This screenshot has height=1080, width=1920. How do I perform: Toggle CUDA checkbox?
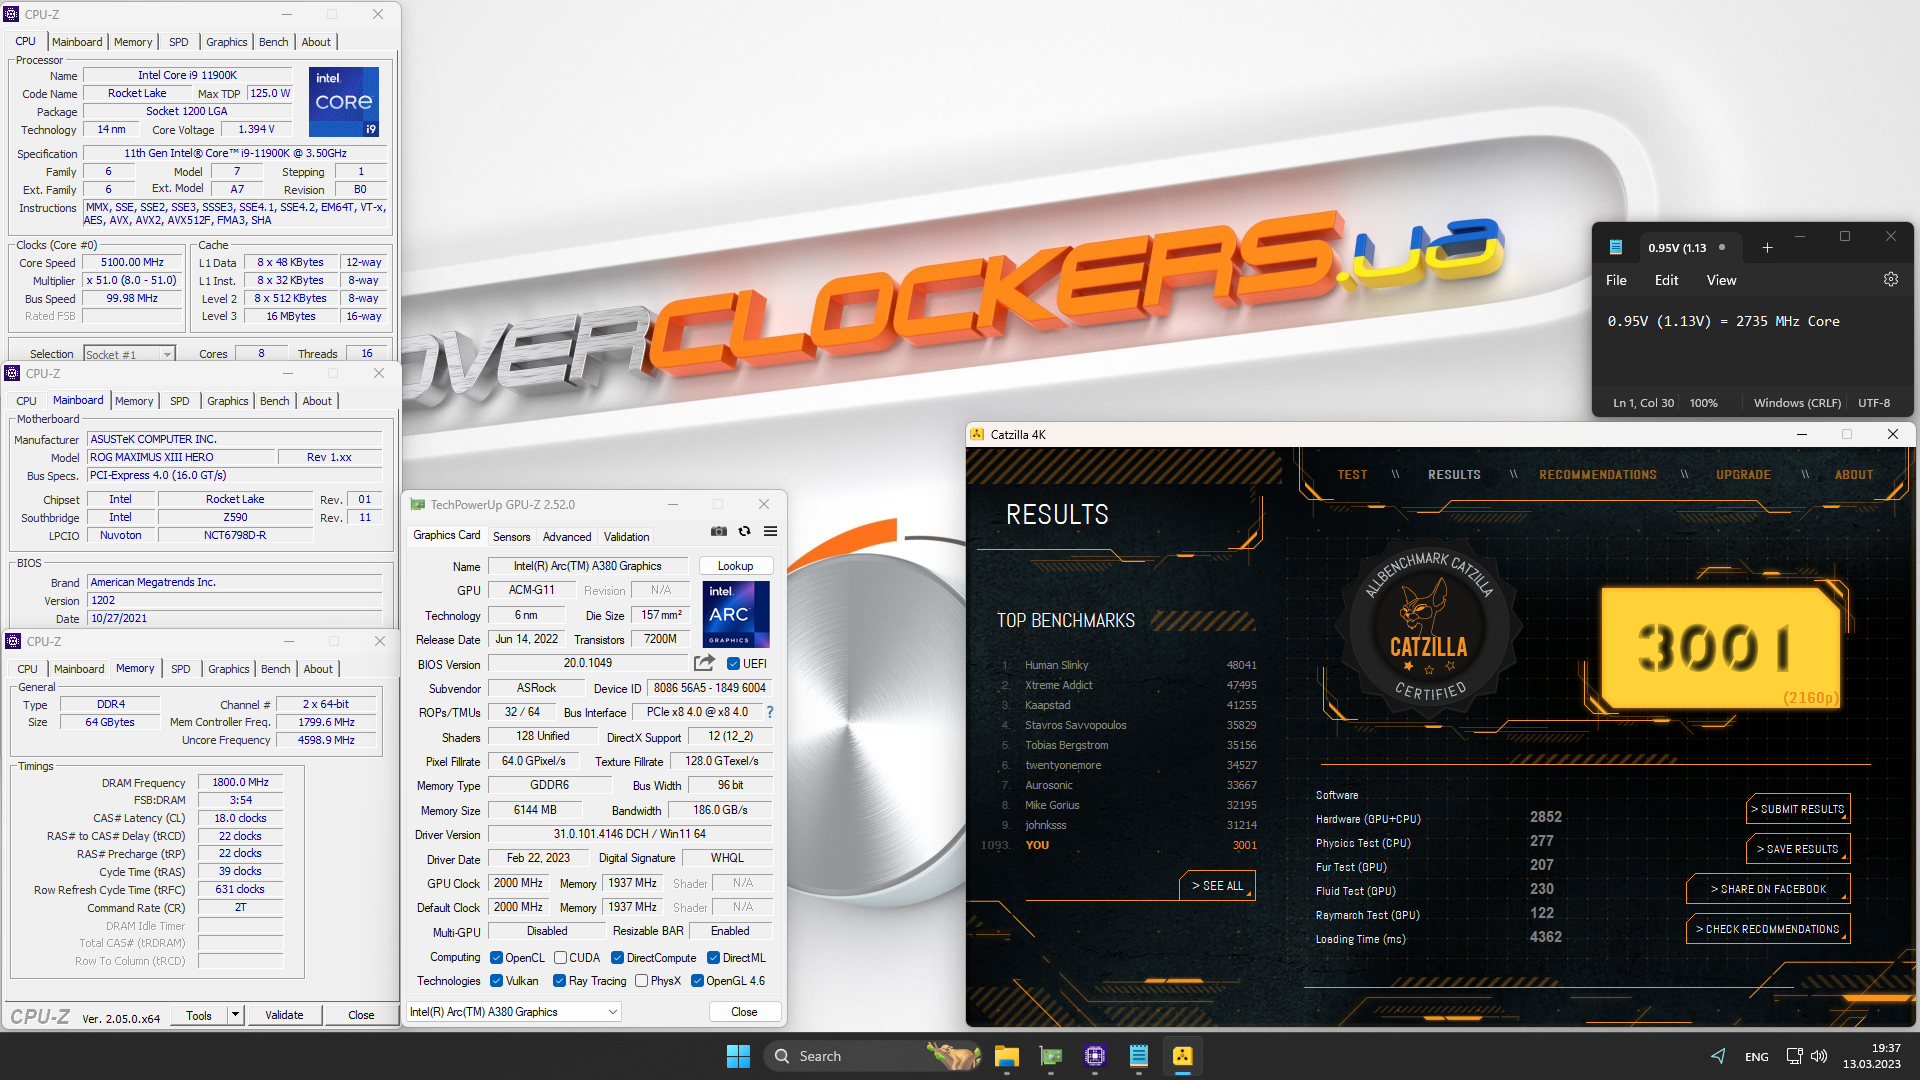(x=560, y=958)
